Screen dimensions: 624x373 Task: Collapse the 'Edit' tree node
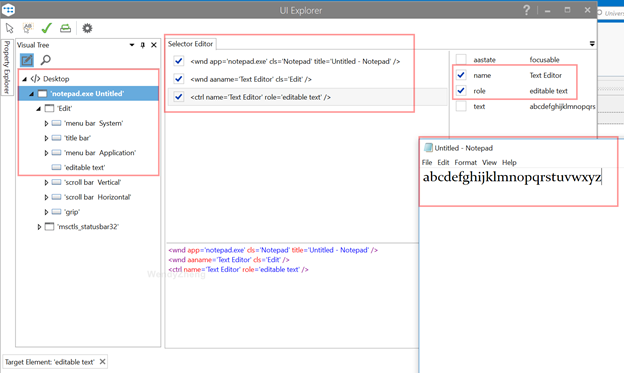[39, 108]
